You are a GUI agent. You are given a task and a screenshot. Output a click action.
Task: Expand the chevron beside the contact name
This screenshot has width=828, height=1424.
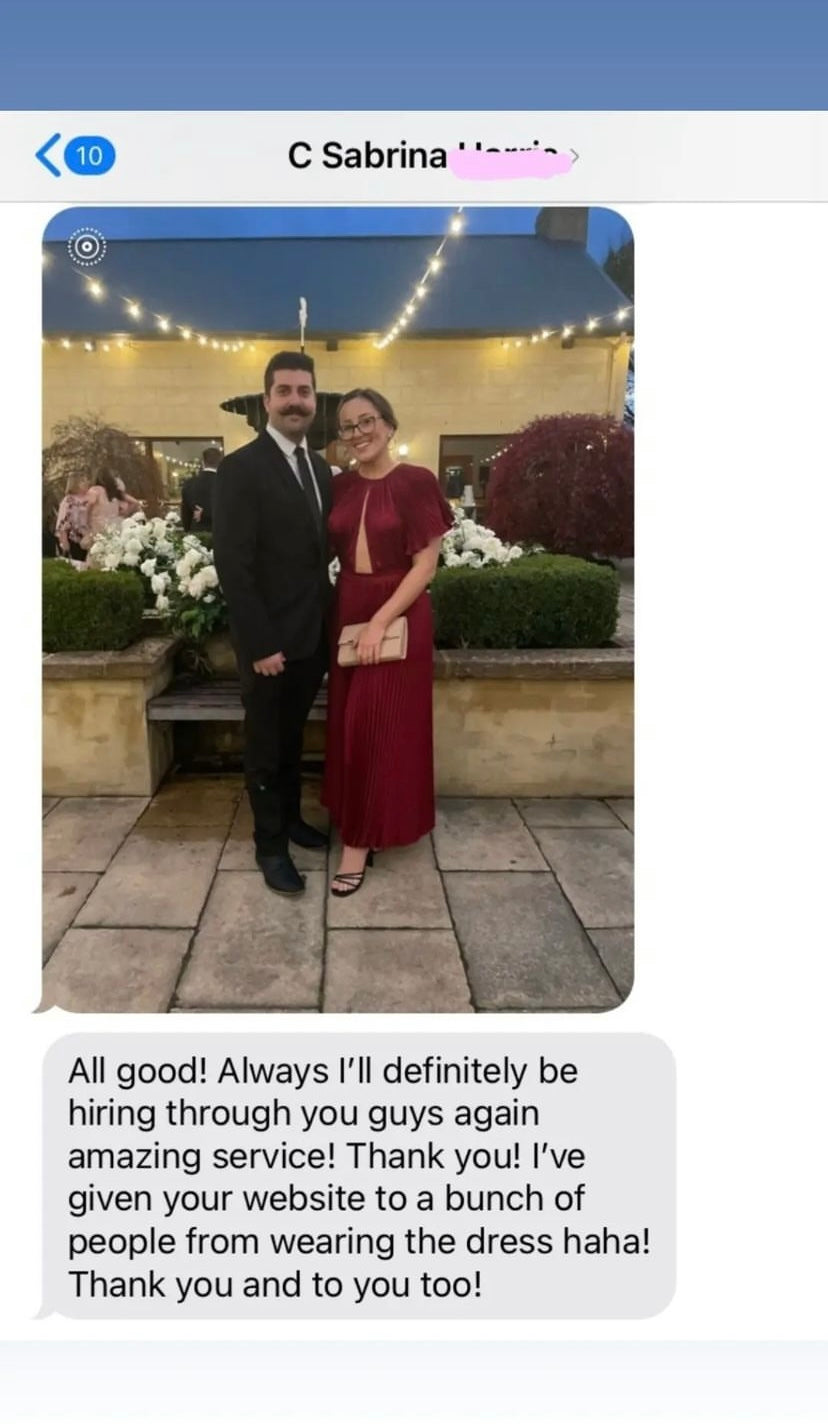[574, 156]
